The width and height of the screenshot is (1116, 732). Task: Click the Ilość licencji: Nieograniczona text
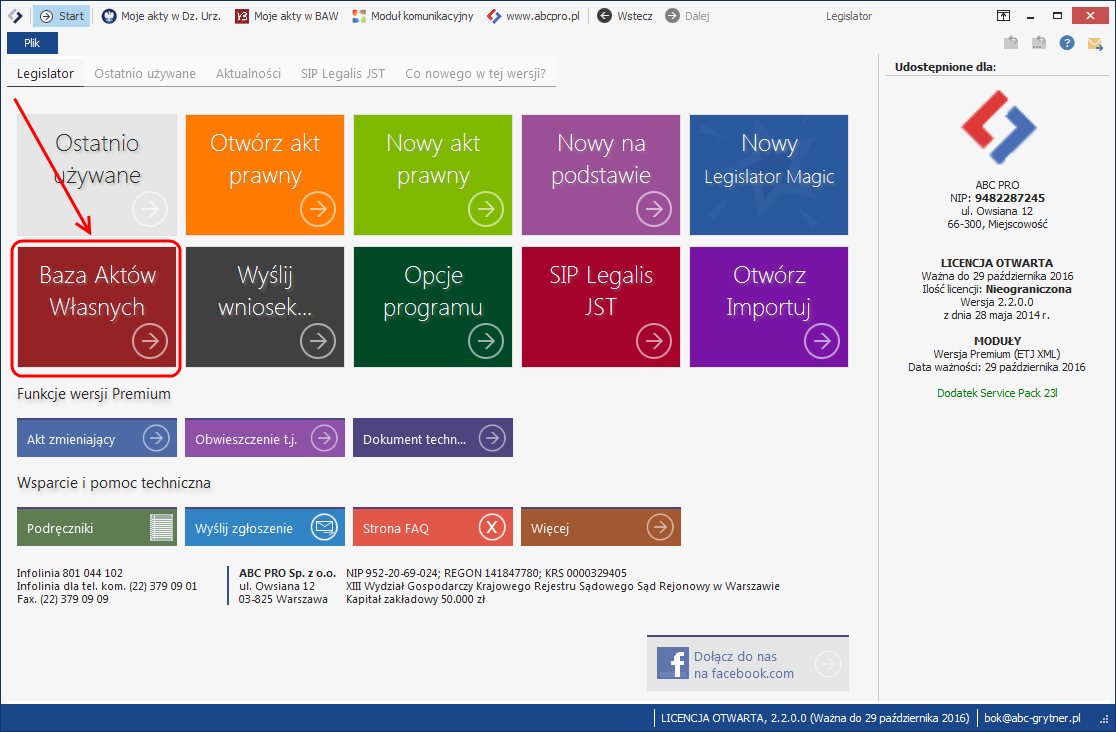click(997, 289)
